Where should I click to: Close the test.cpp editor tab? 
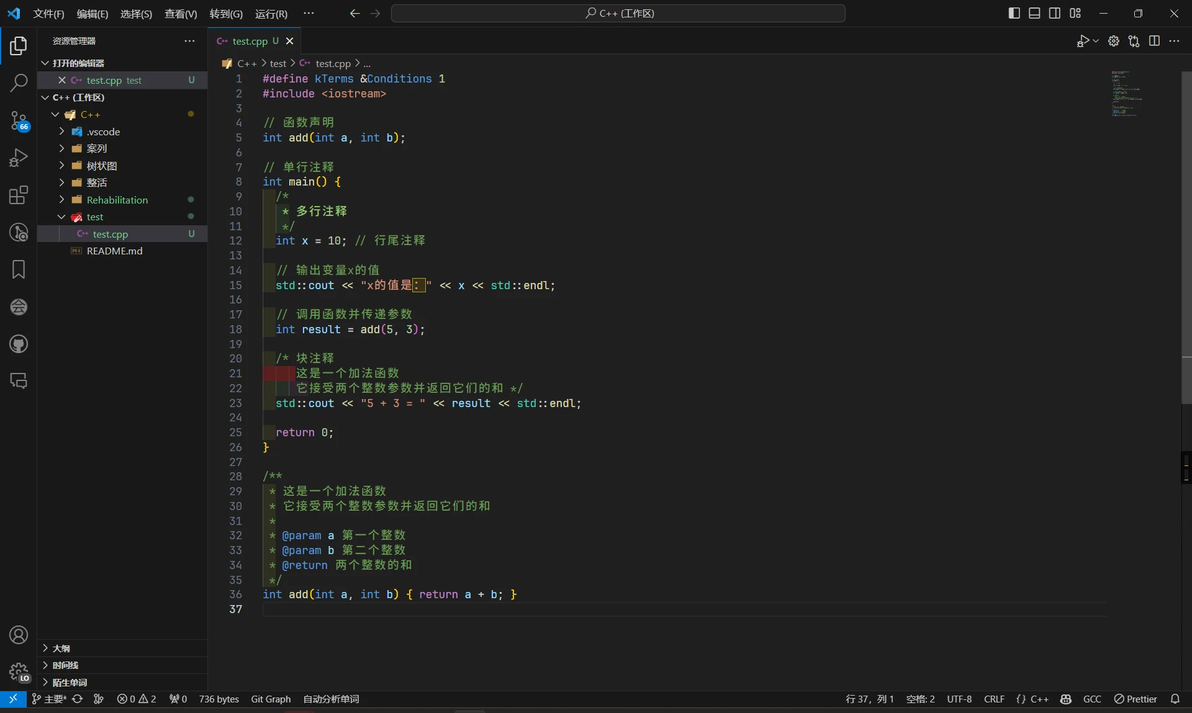click(x=290, y=41)
